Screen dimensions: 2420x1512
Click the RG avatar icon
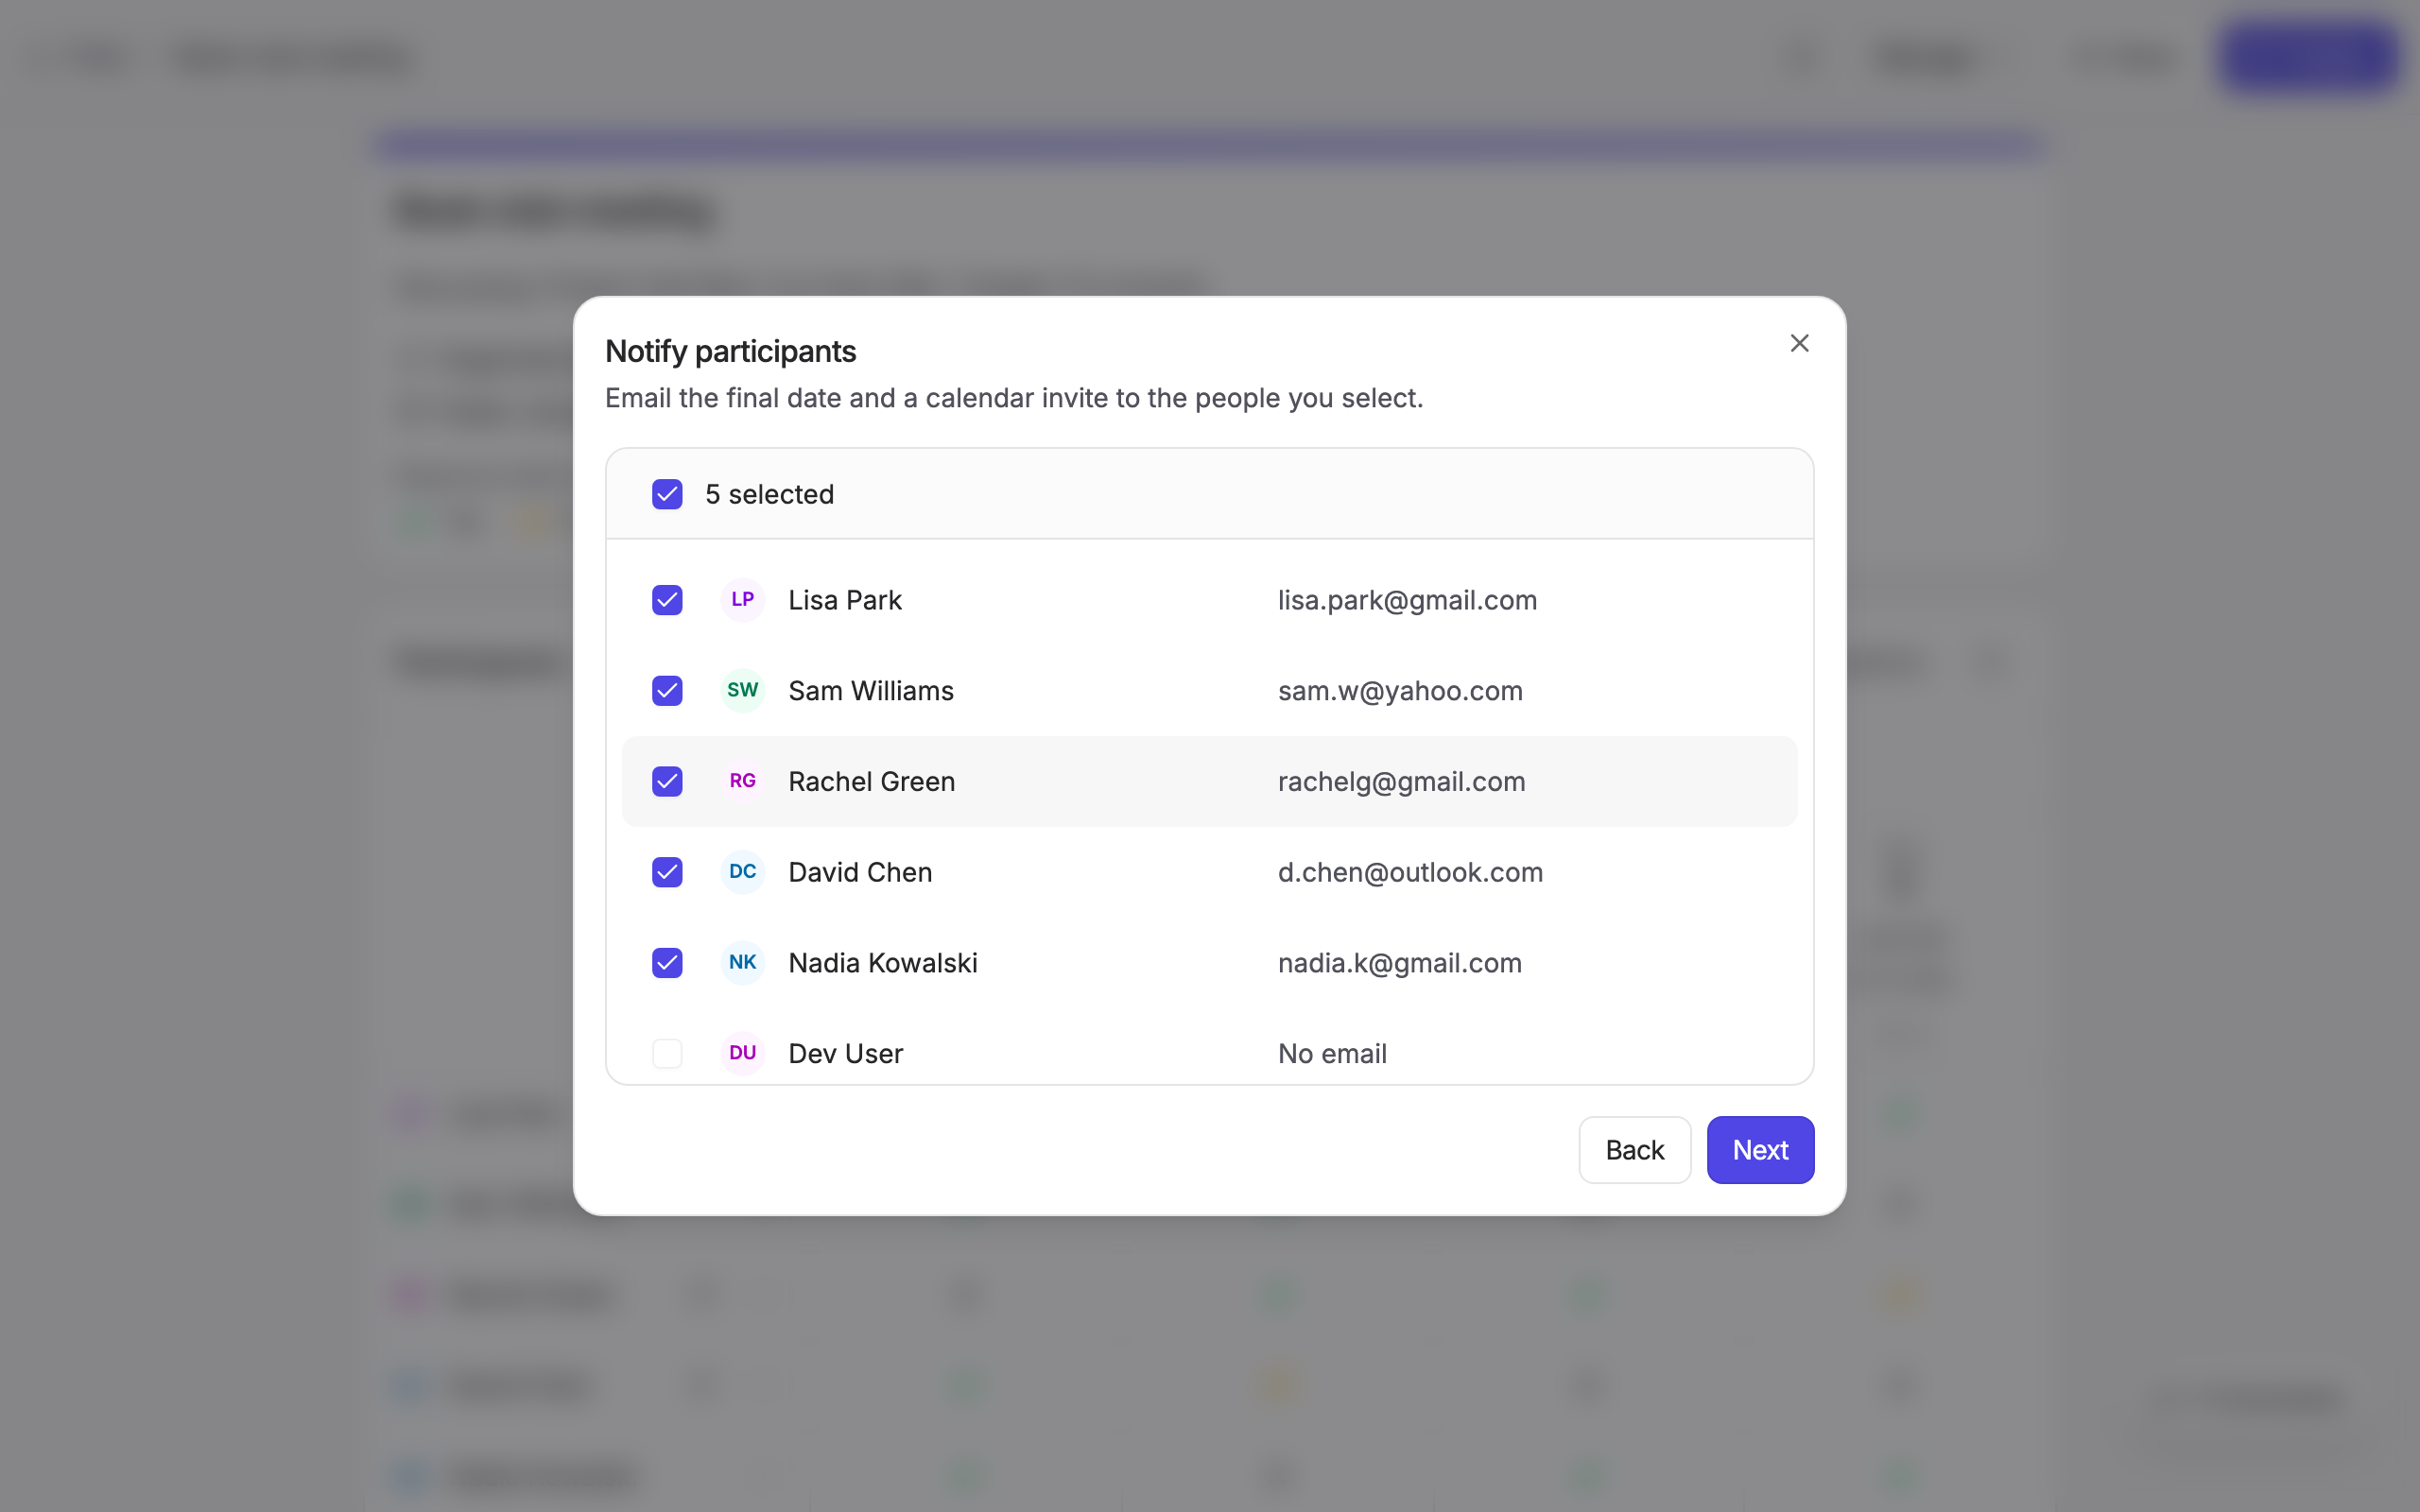pyautogui.click(x=742, y=781)
